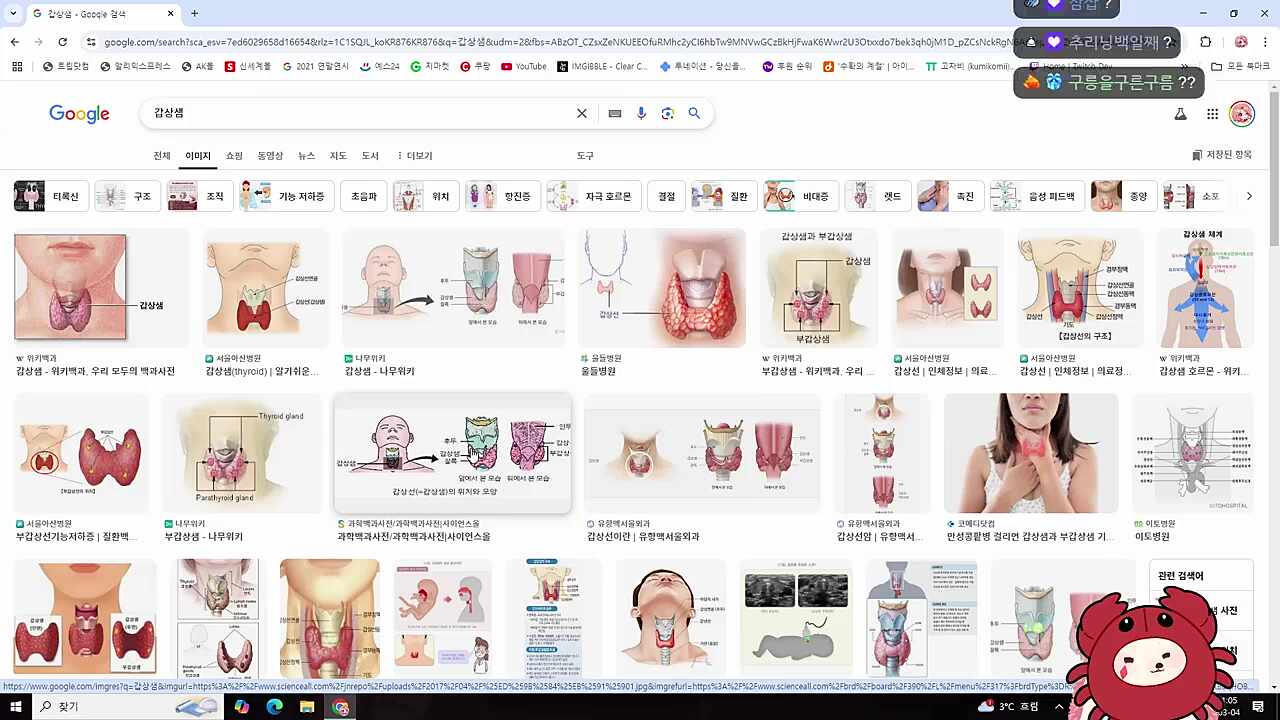1280x720 pixels.
Task: Switch to the 쇼핑 shopping tab
Action: pyautogui.click(x=234, y=156)
